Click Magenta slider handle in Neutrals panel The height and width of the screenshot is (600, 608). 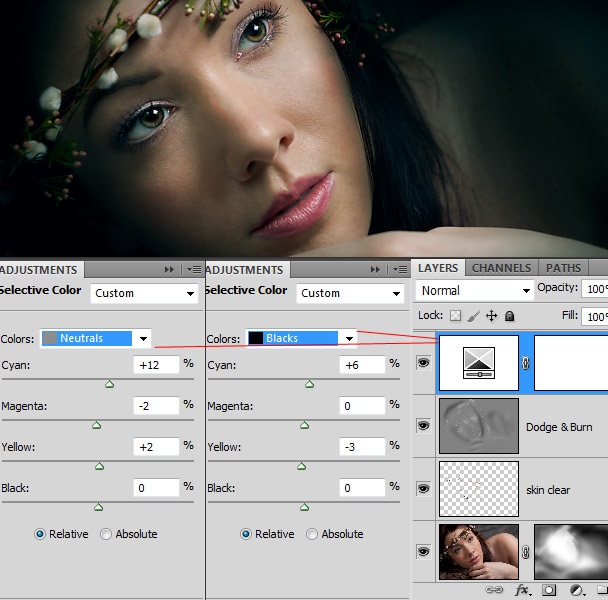pos(97,425)
